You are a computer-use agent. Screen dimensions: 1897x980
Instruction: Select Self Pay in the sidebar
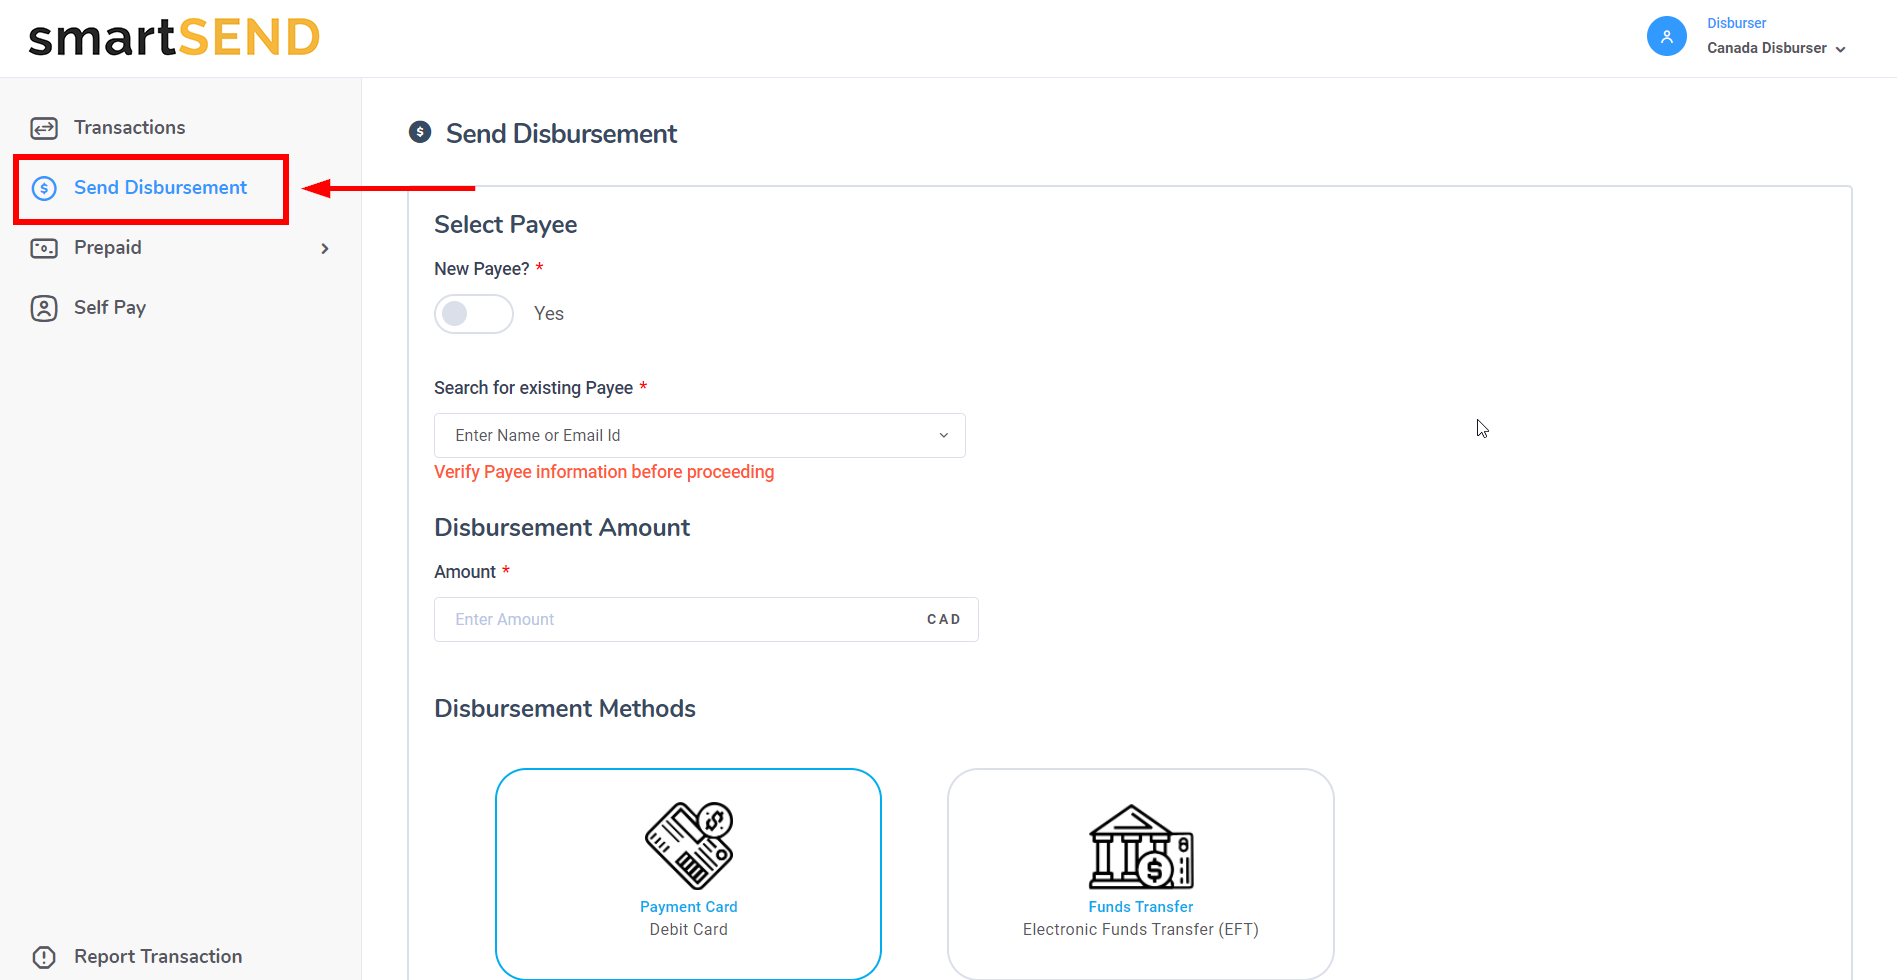[110, 308]
